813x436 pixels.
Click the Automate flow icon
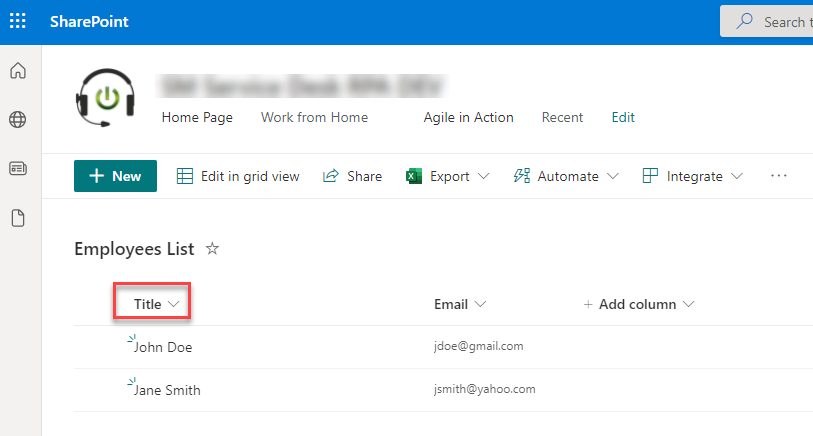coord(522,176)
